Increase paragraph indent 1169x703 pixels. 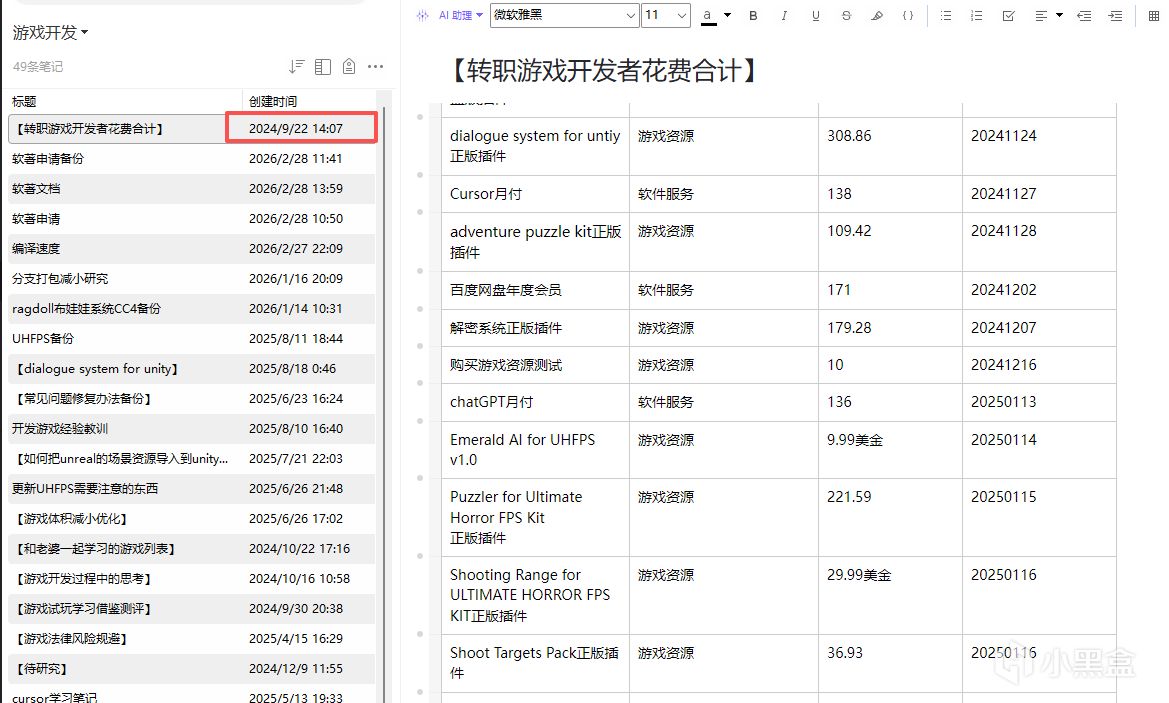click(x=1115, y=15)
